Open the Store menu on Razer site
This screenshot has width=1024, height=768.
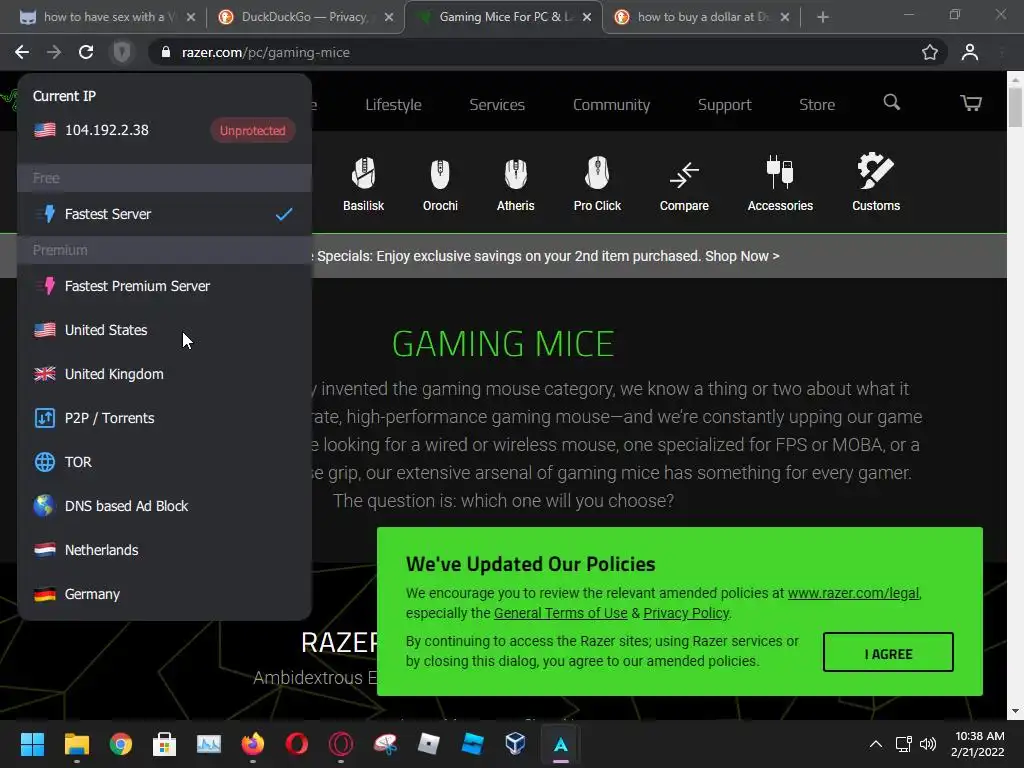817,104
